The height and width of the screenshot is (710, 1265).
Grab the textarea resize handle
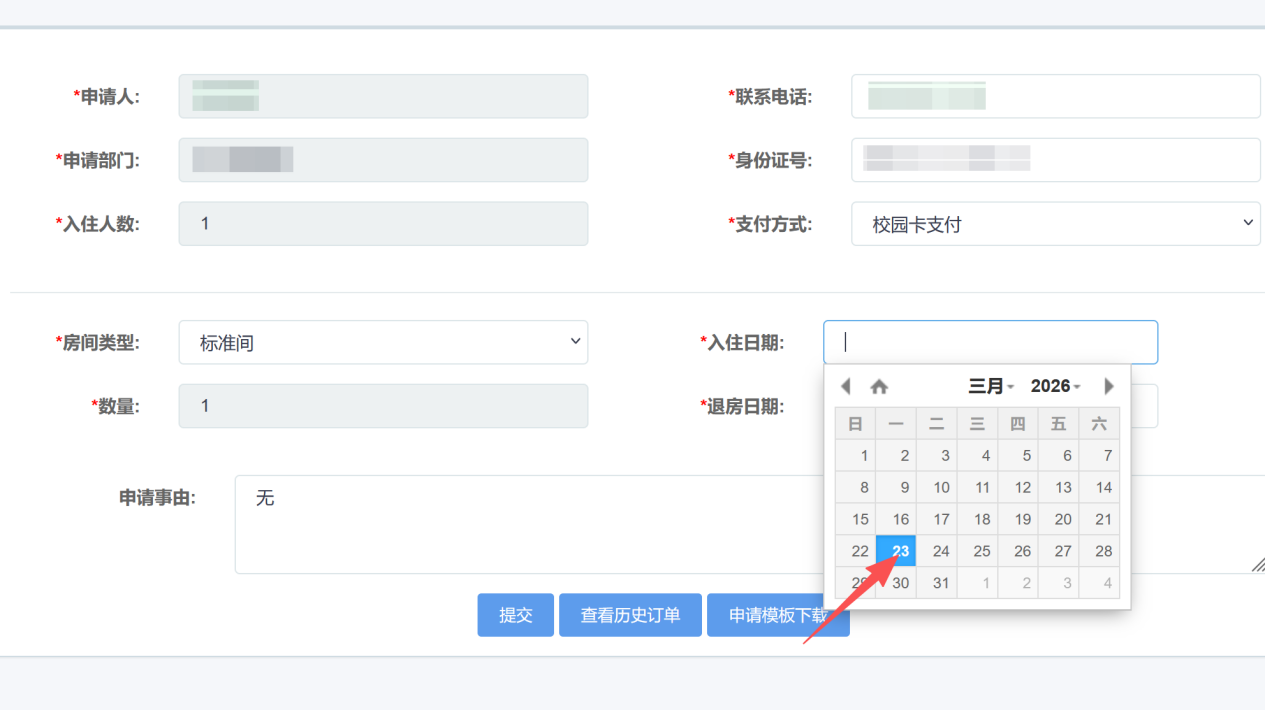point(1257,565)
